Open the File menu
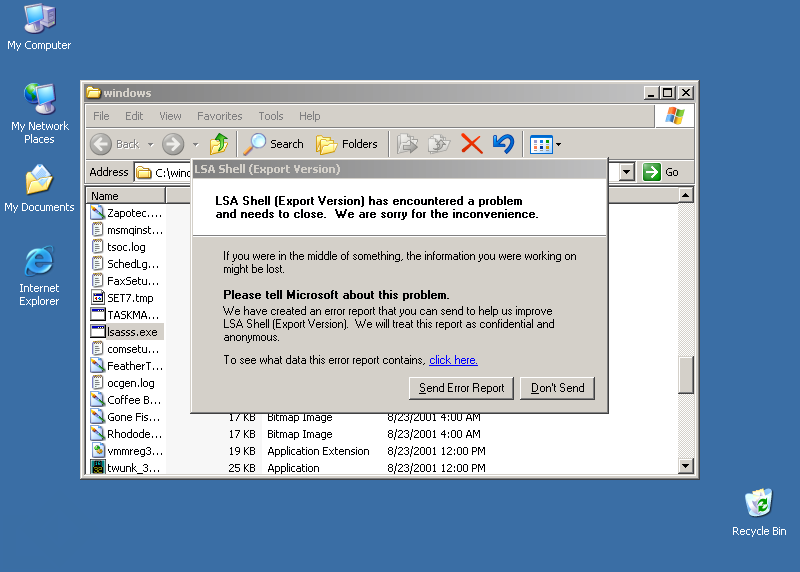 click(x=101, y=116)
